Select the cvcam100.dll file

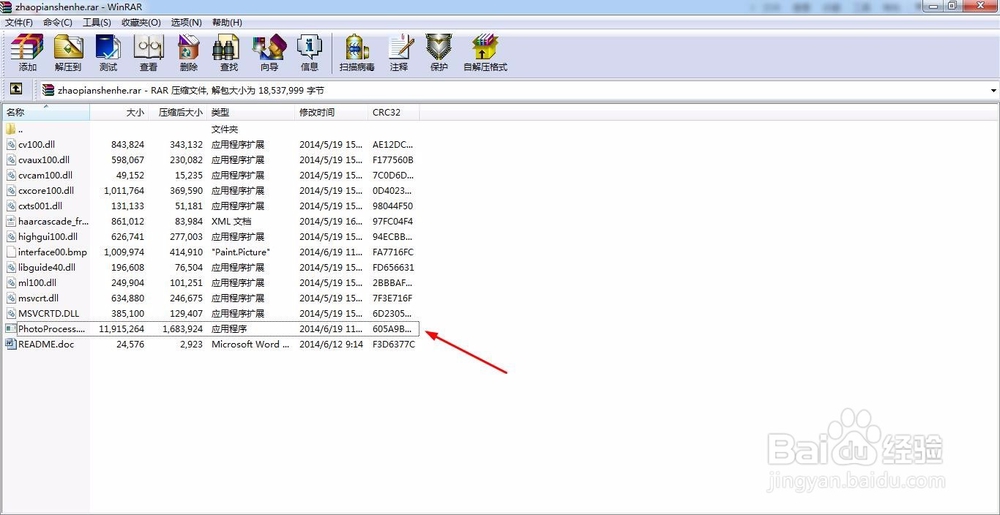tap(210, 175)
